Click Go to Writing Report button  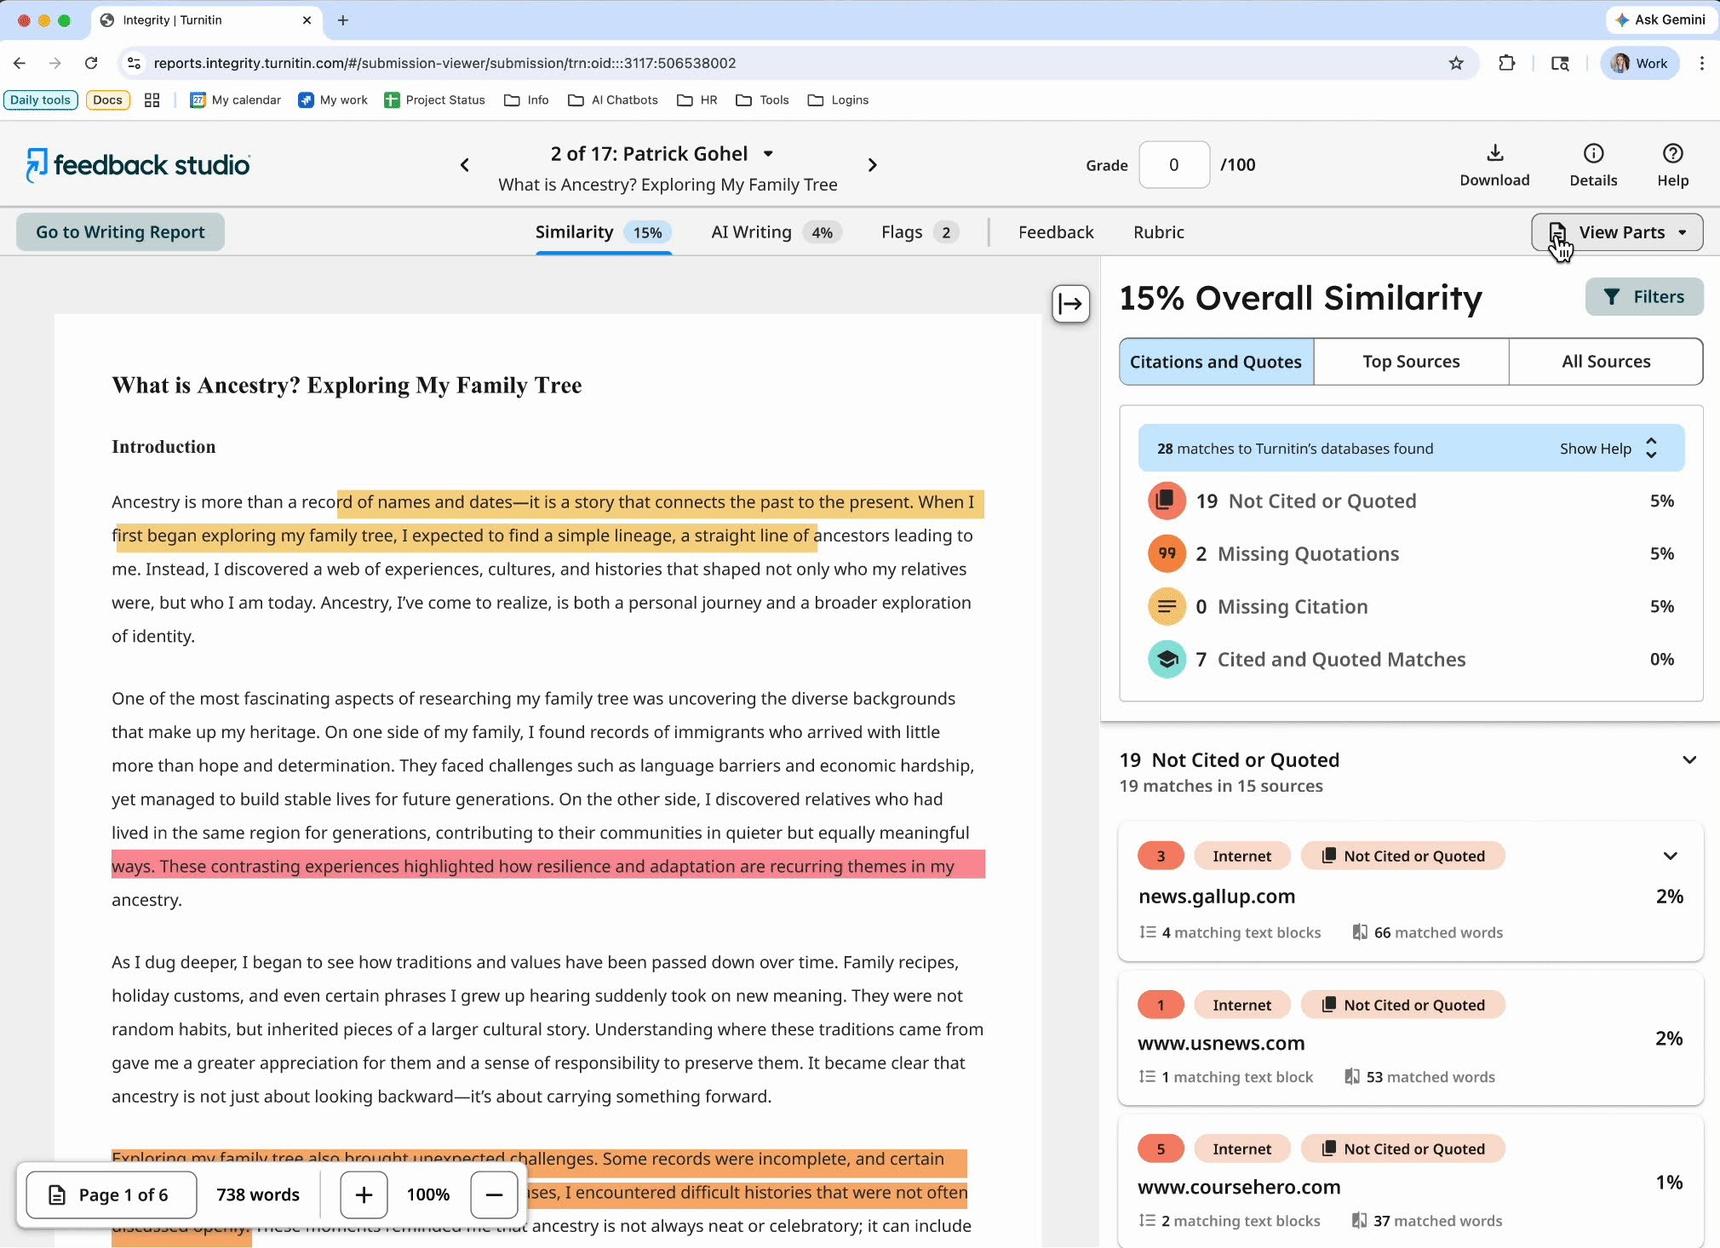(x=120, y=232)
